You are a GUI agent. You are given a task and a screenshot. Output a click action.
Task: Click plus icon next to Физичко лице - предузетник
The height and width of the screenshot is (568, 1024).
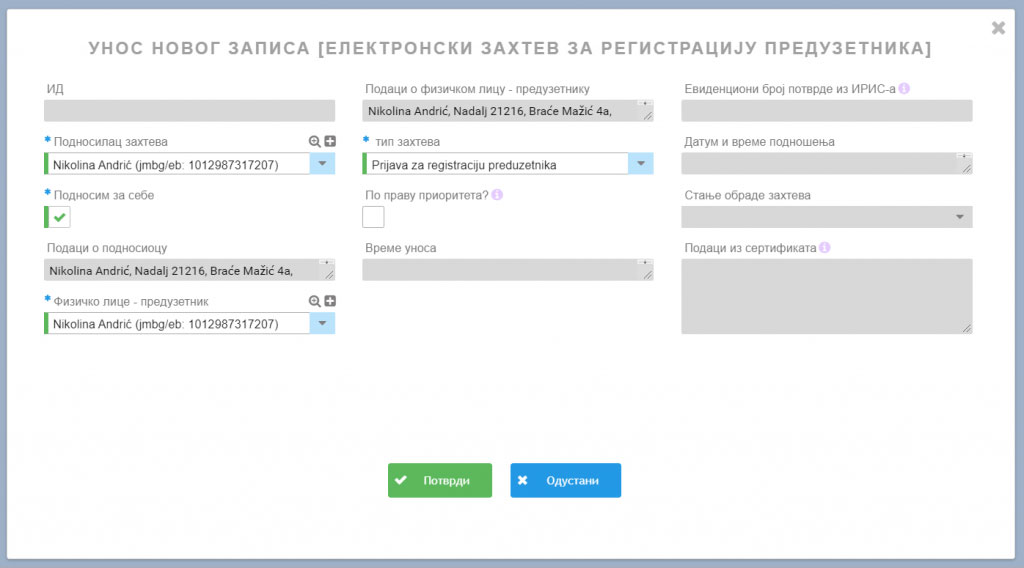[x=330, y=301]
